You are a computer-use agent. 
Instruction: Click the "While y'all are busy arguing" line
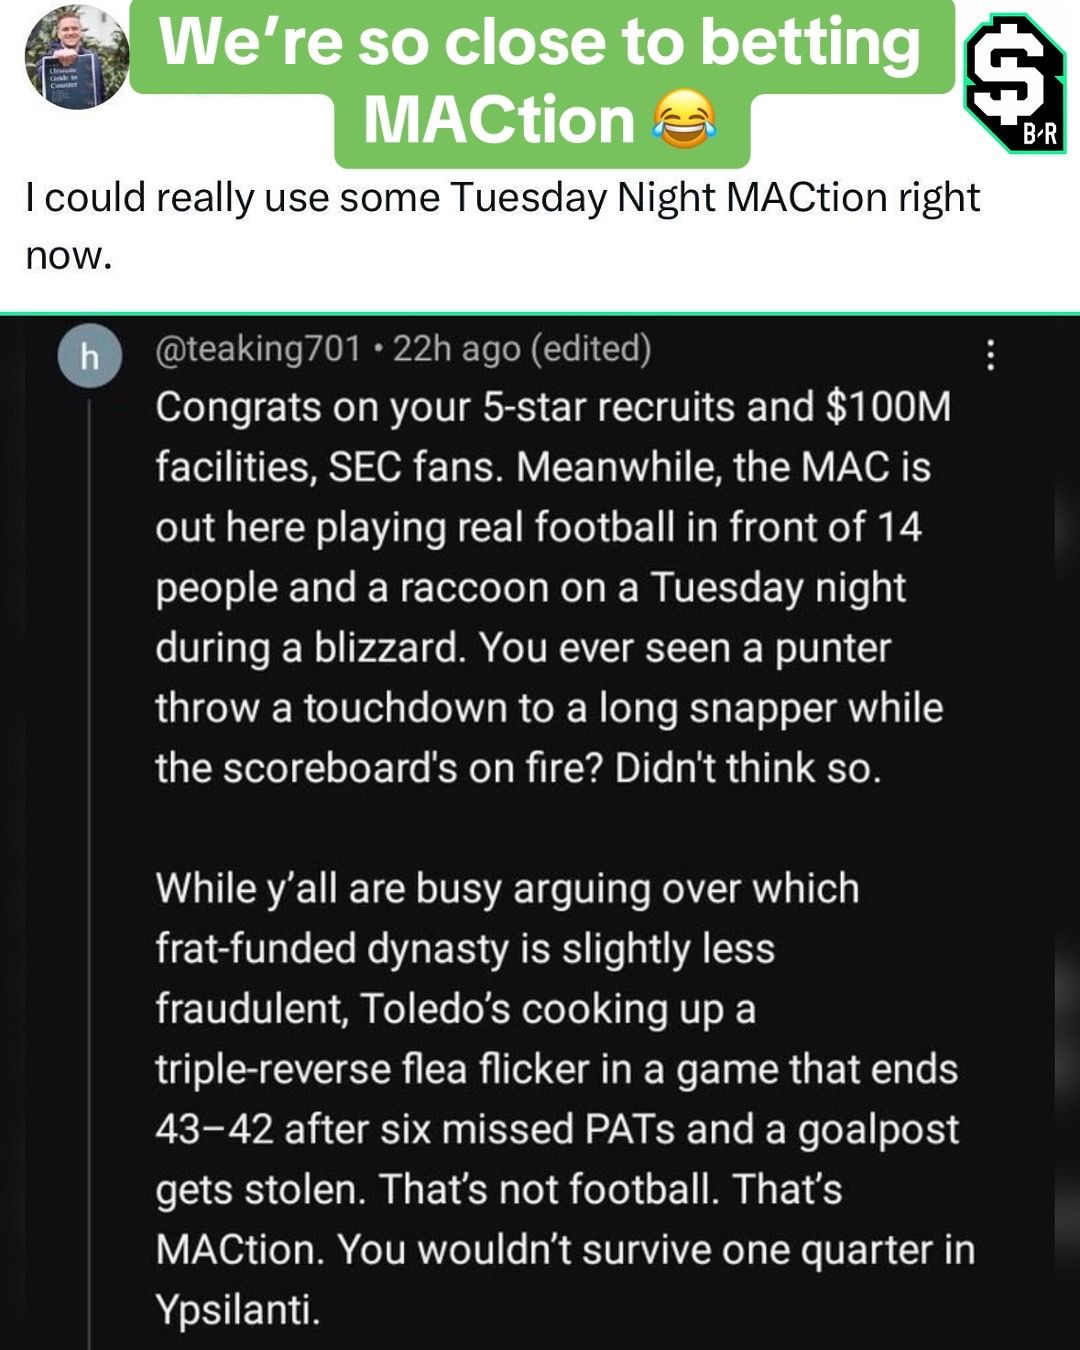[x=506, y=888]
